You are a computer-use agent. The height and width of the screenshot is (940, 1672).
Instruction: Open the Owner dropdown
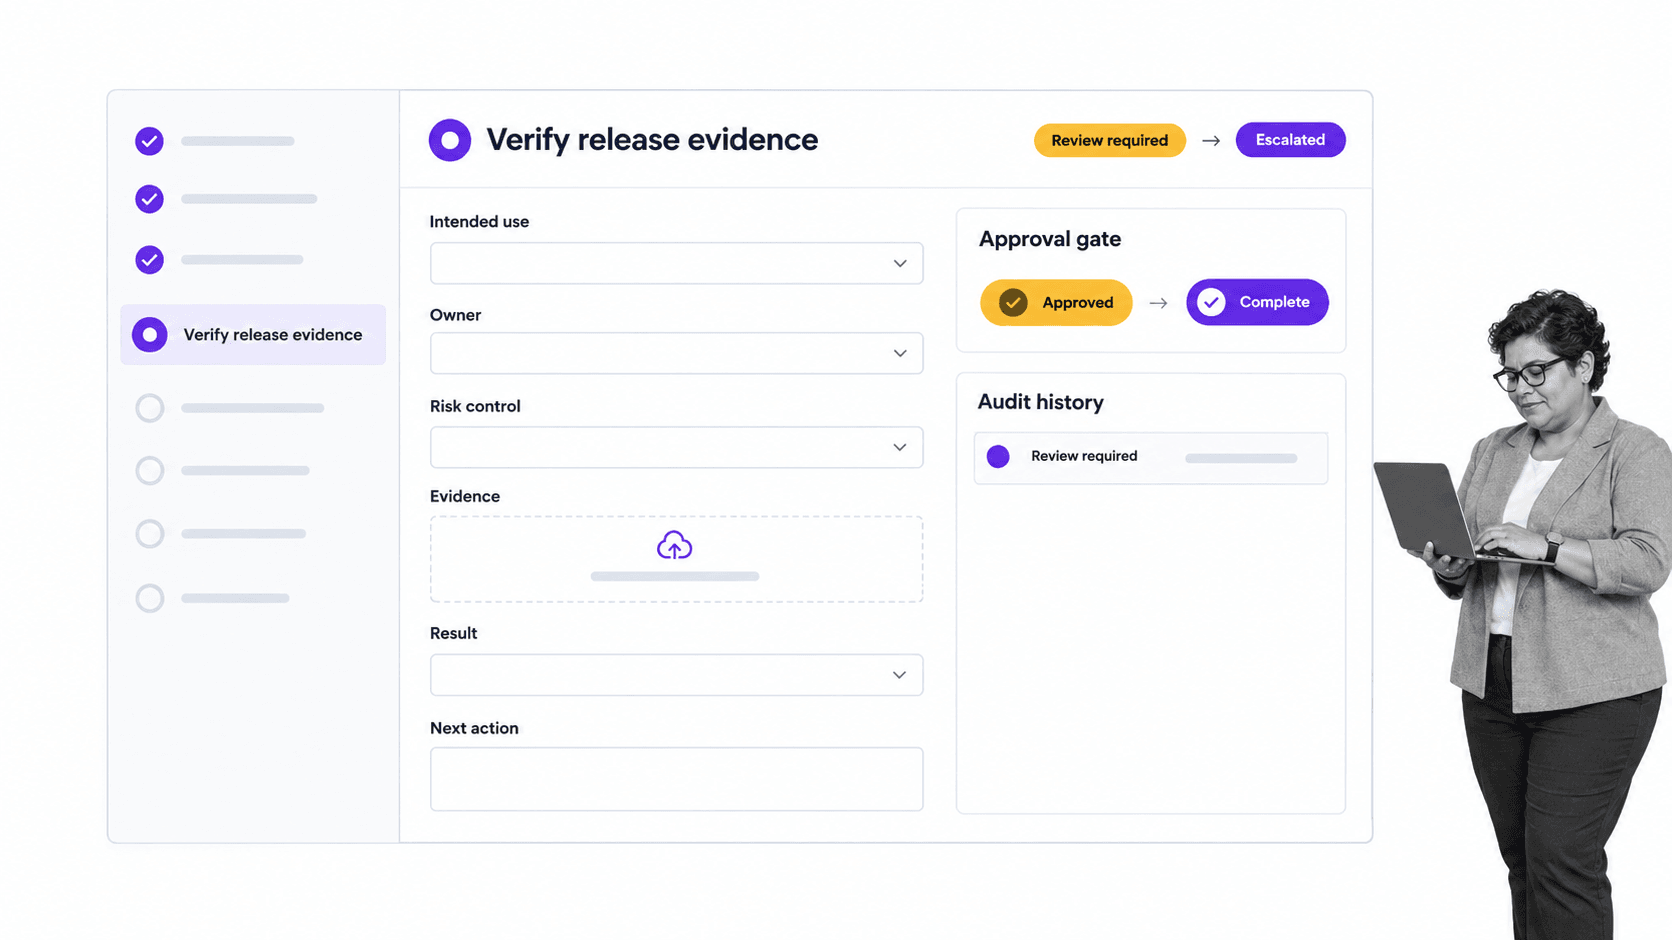click(x=677, y=354)
